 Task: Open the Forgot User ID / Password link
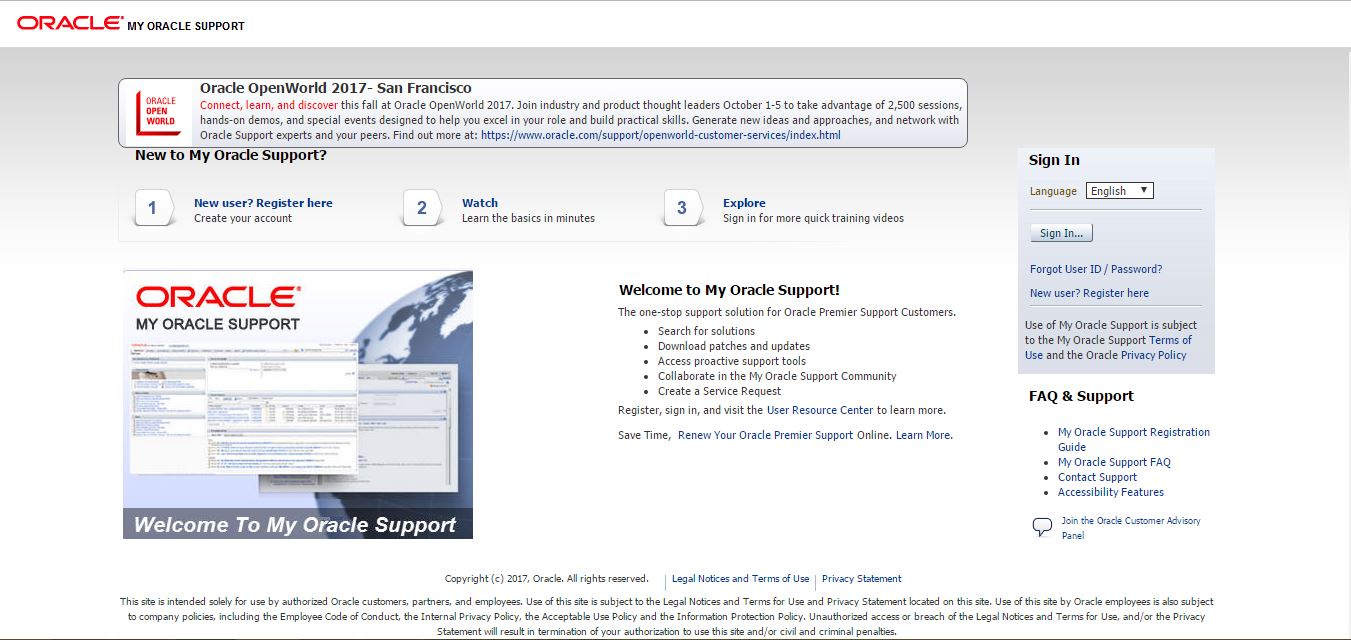1095,268
